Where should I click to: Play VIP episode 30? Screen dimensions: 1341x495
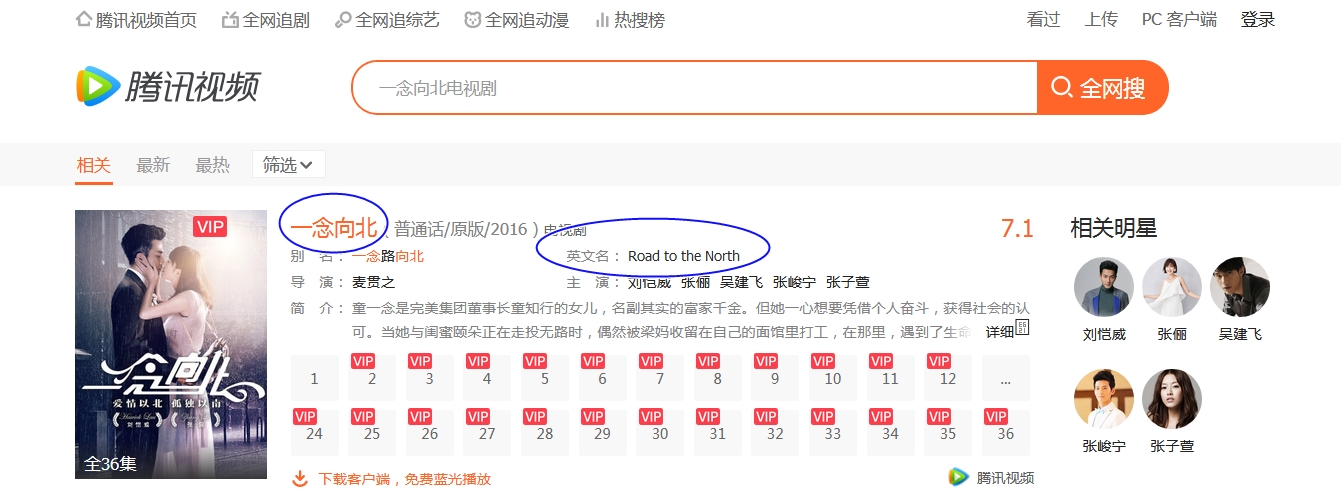pos(660,433)
